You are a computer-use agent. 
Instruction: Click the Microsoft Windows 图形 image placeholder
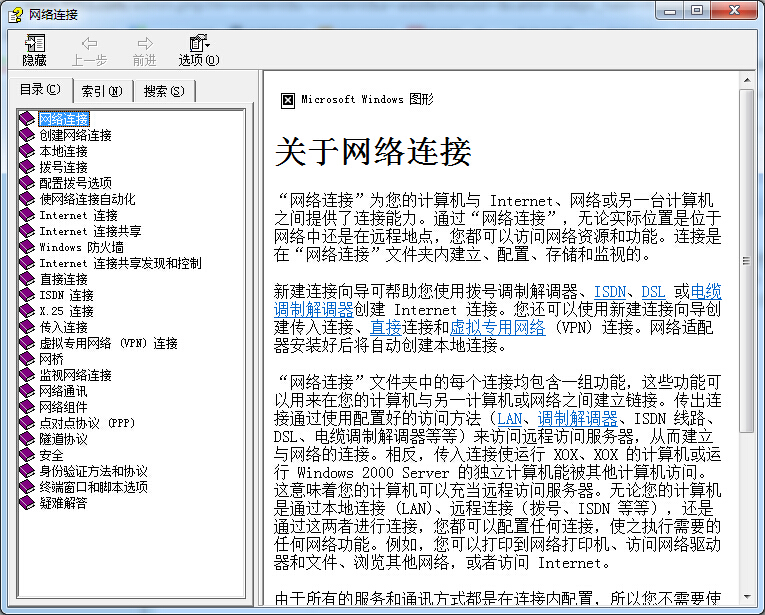[x=288, y=100]
